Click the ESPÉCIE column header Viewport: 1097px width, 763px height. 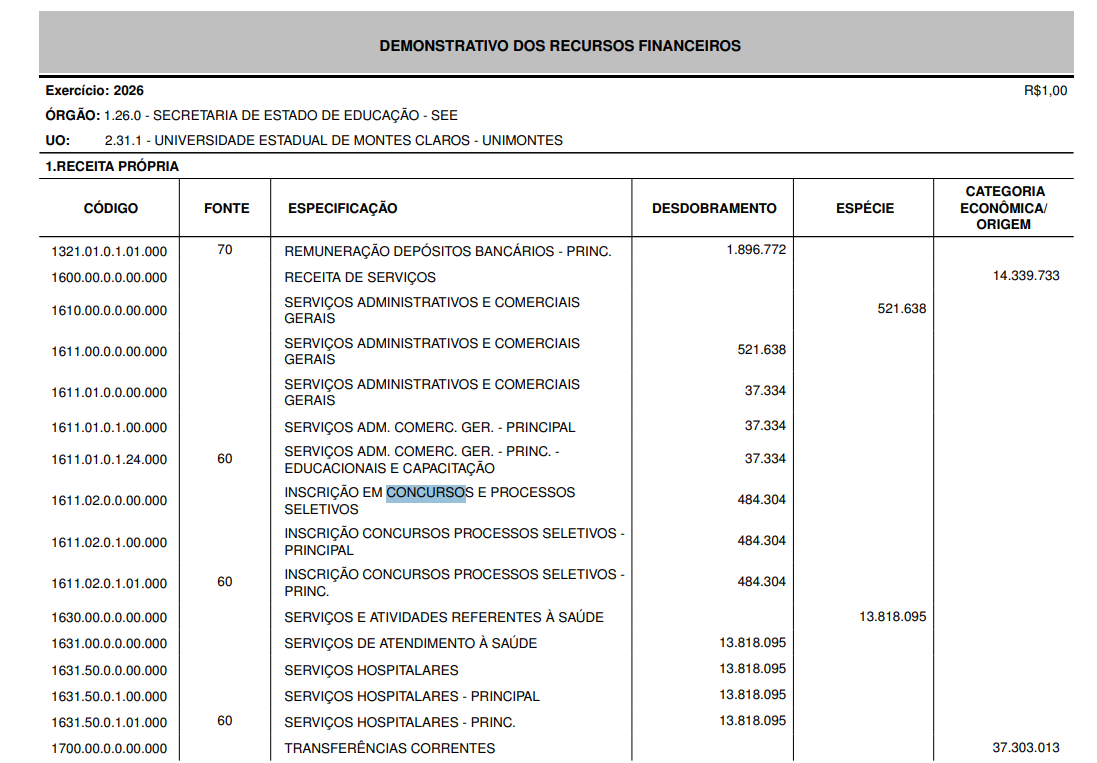click(865, 208)
